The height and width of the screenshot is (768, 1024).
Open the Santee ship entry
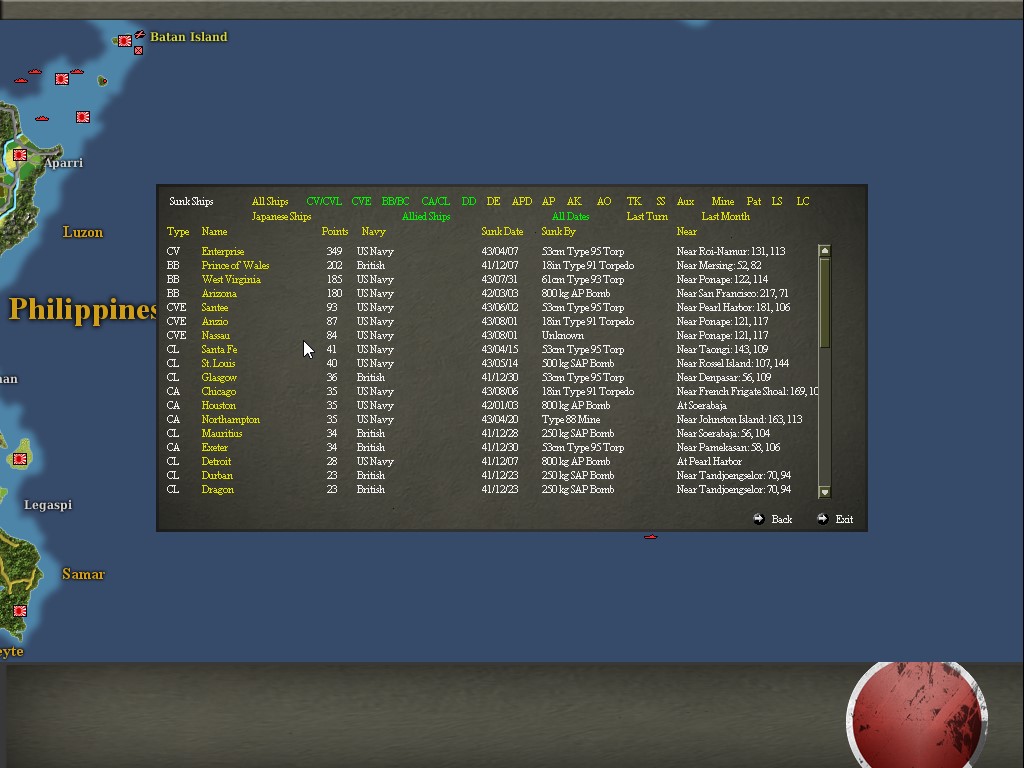point(215,308)
